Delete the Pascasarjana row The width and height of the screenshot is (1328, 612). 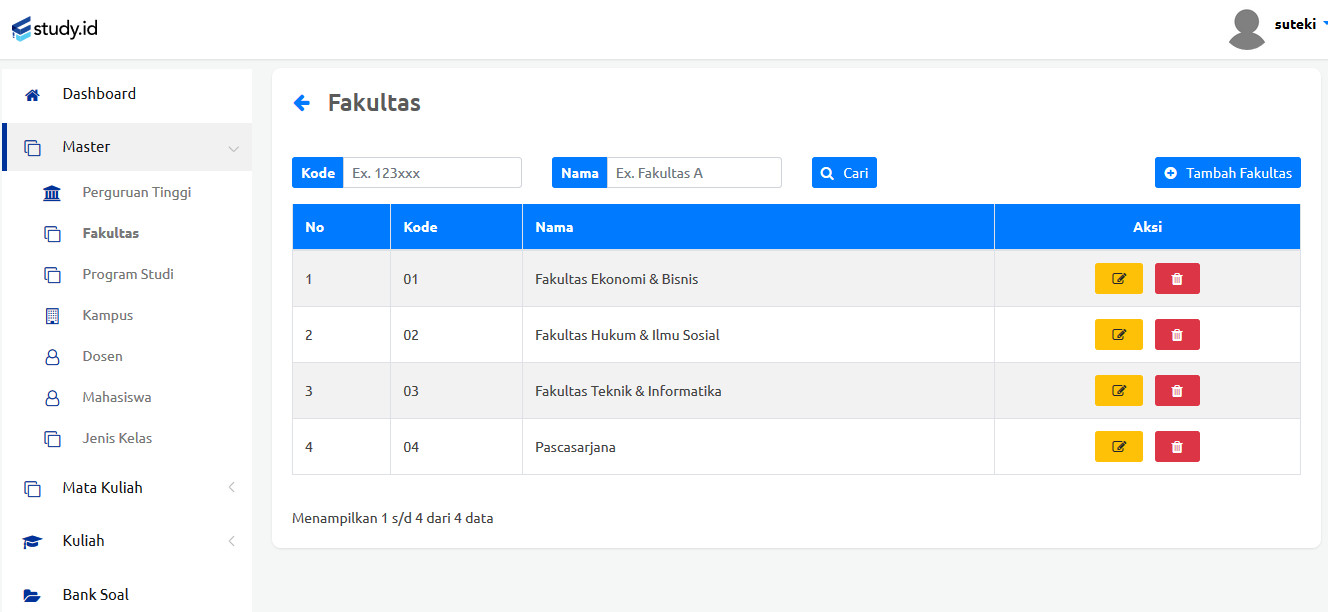point(1177,447)
